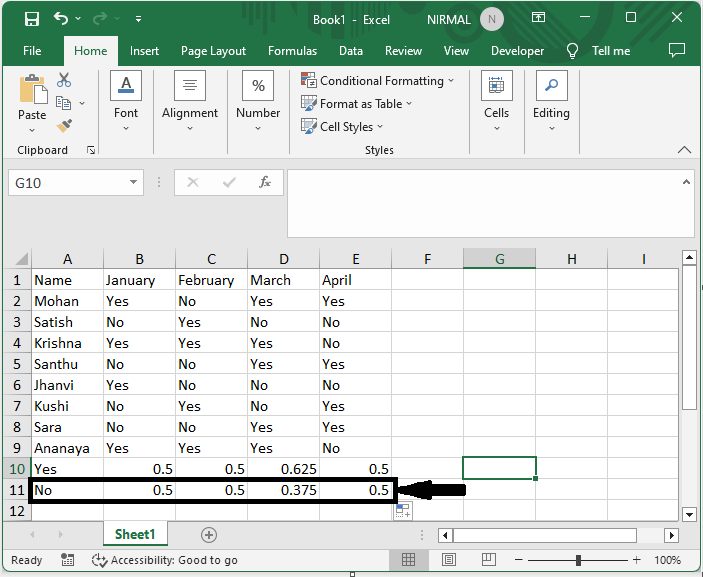Open the Formulas ribbon tab
The height and width of the screenshot is (577, 703).
(x=292, y=51)
